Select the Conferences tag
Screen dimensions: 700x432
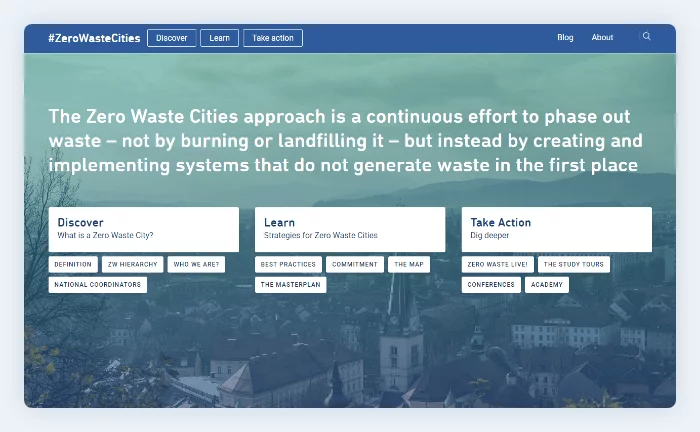[491, 285]
